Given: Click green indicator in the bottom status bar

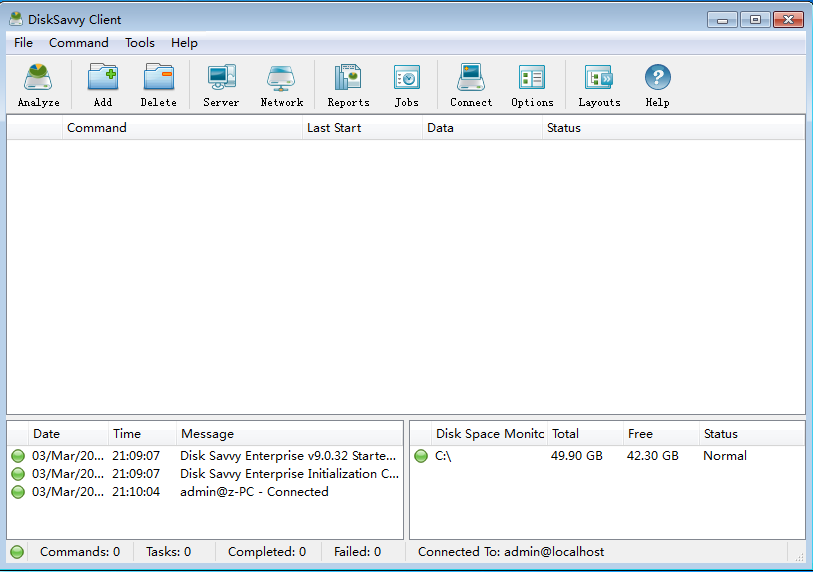Looking at the screenshot, I should click(17, 552).
